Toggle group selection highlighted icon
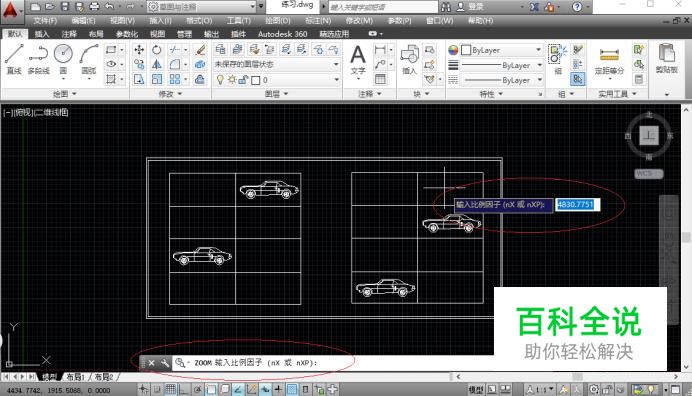This screenshot has width=692, height=396. click(x=578, y=79)
